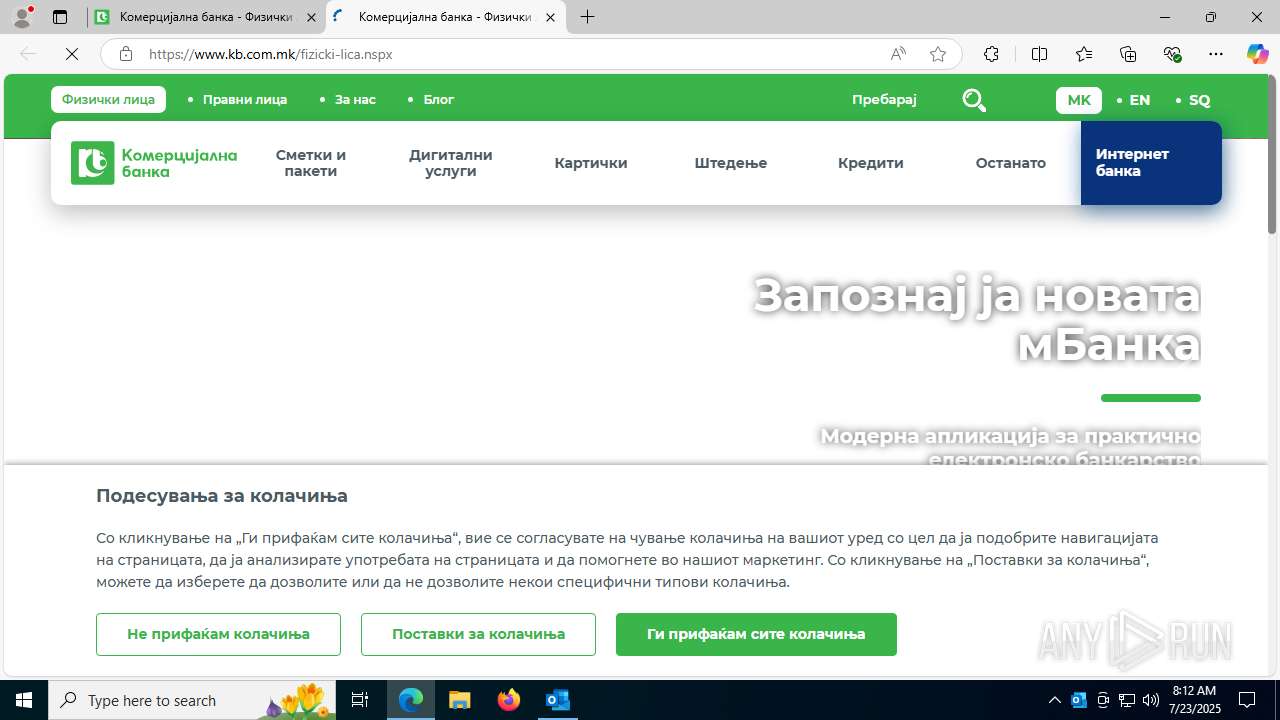Click the Edge profile avatar icon

pos(22,17)
